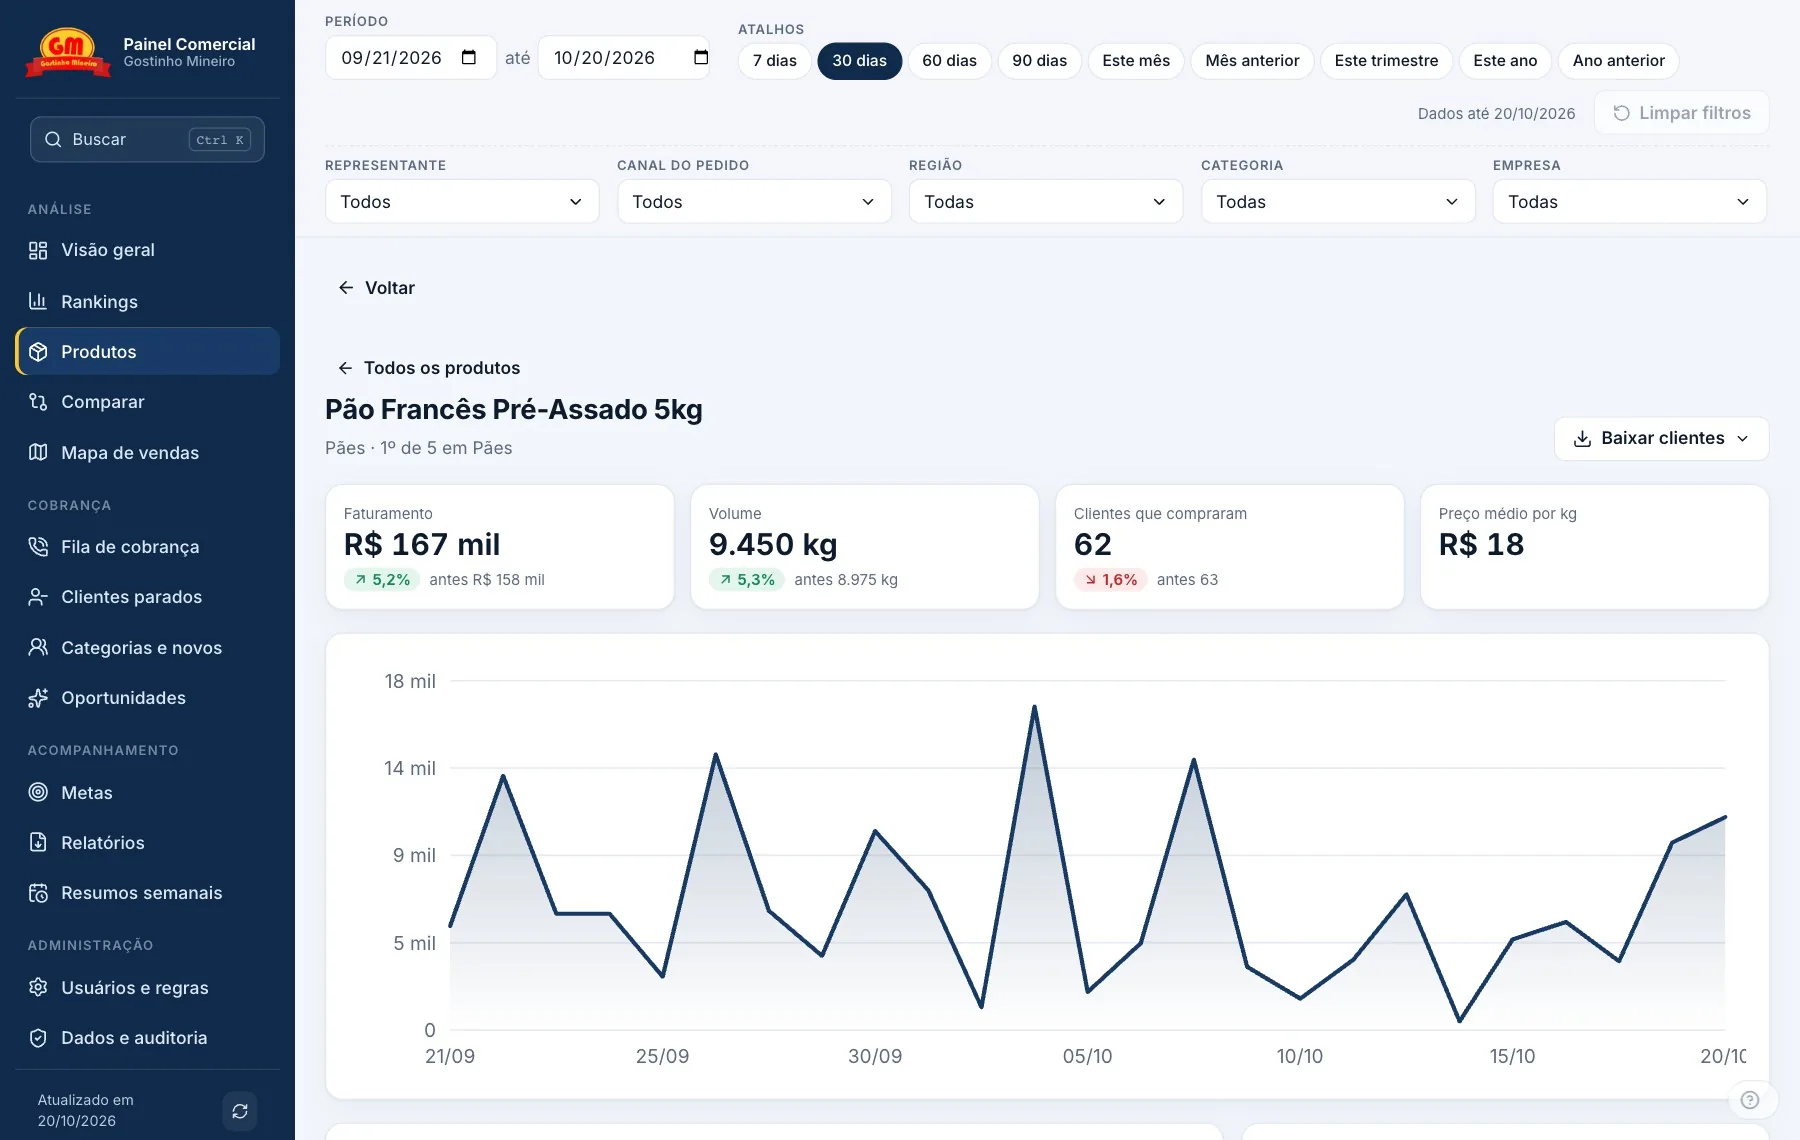Click the Buscar search field
The width and height of the screenshot is (1800, 1140).
(147, 140)
